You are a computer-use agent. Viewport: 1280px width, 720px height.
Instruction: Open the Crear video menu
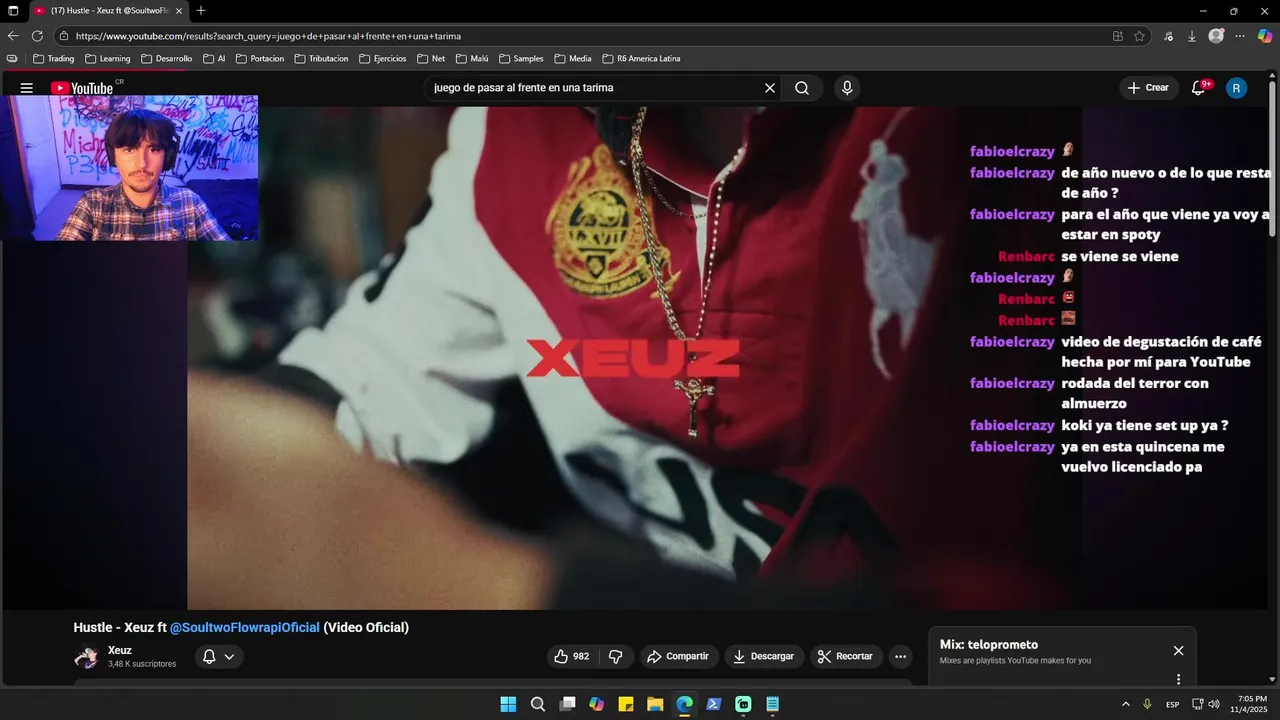pyautogui.click(x=1148, y=88)
